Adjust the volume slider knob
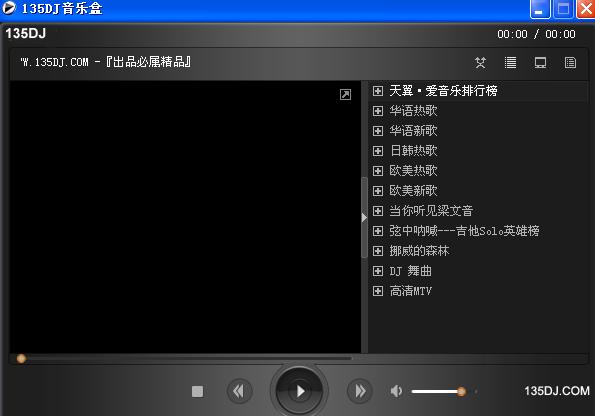Viewport: 595px width, 416px height. [x=461, y=391]
